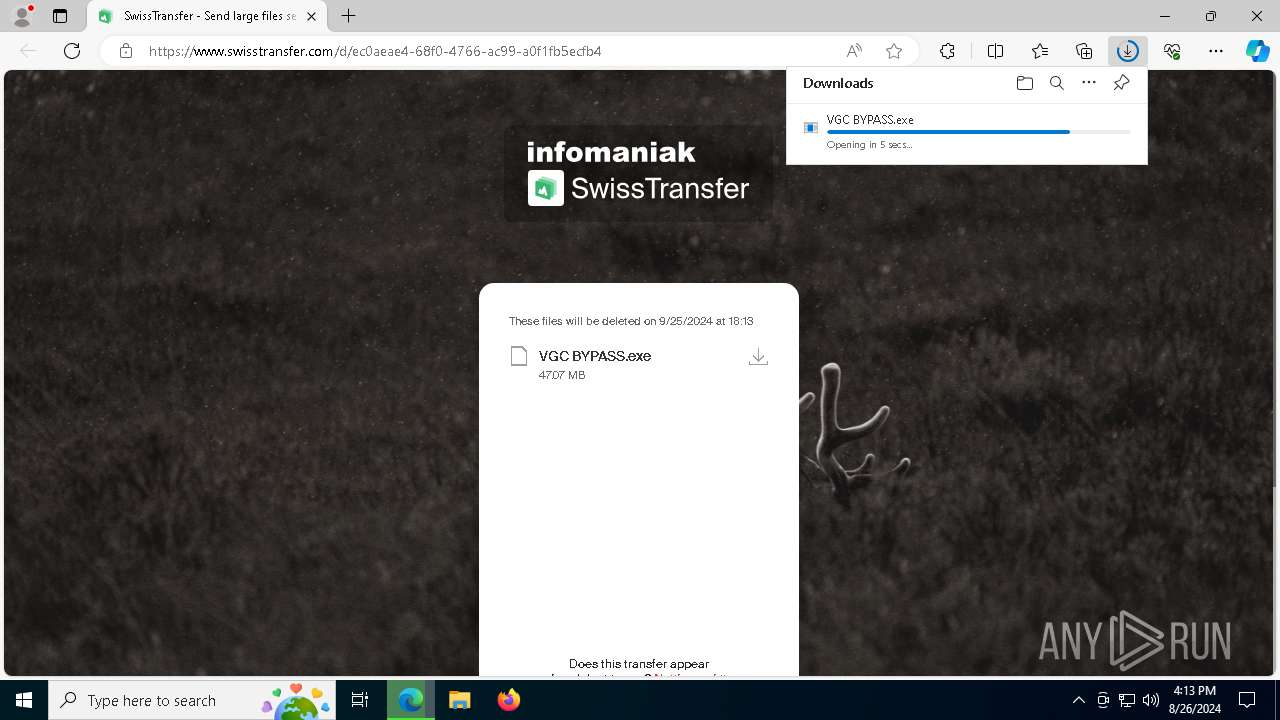Open network tray icon
Image resolution: width=1280 pixels, height=720 pixels.
pyautogui.click(x=1127, y=700)
